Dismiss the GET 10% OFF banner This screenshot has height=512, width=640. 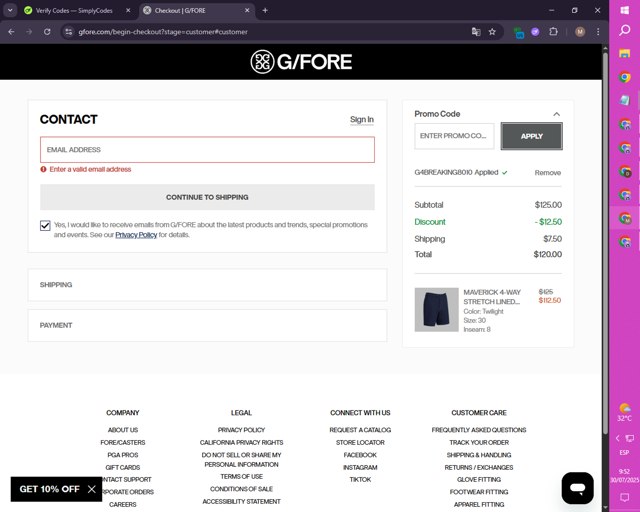[x=92, y=489]
